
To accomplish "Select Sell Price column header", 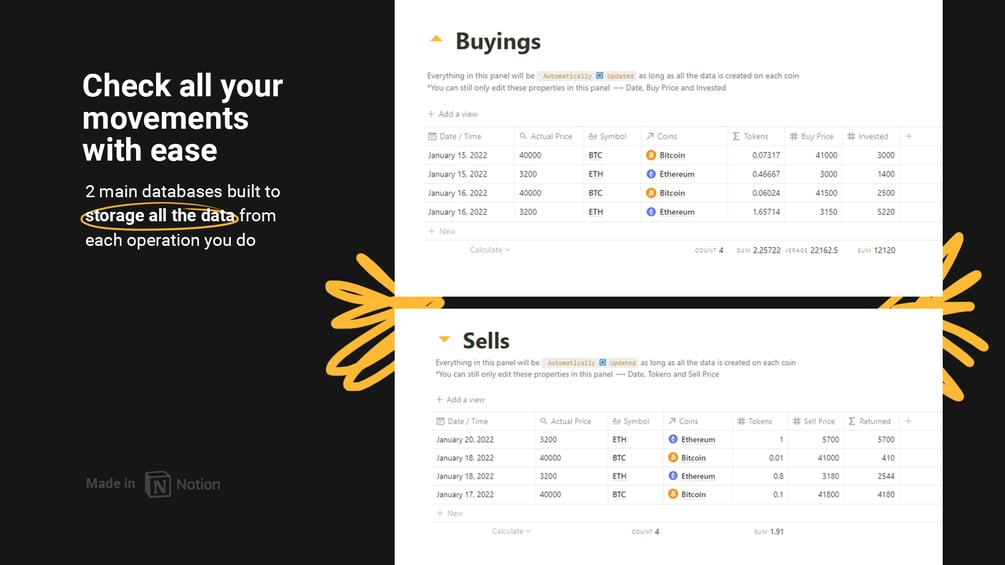I will click(x=813, y=422).
